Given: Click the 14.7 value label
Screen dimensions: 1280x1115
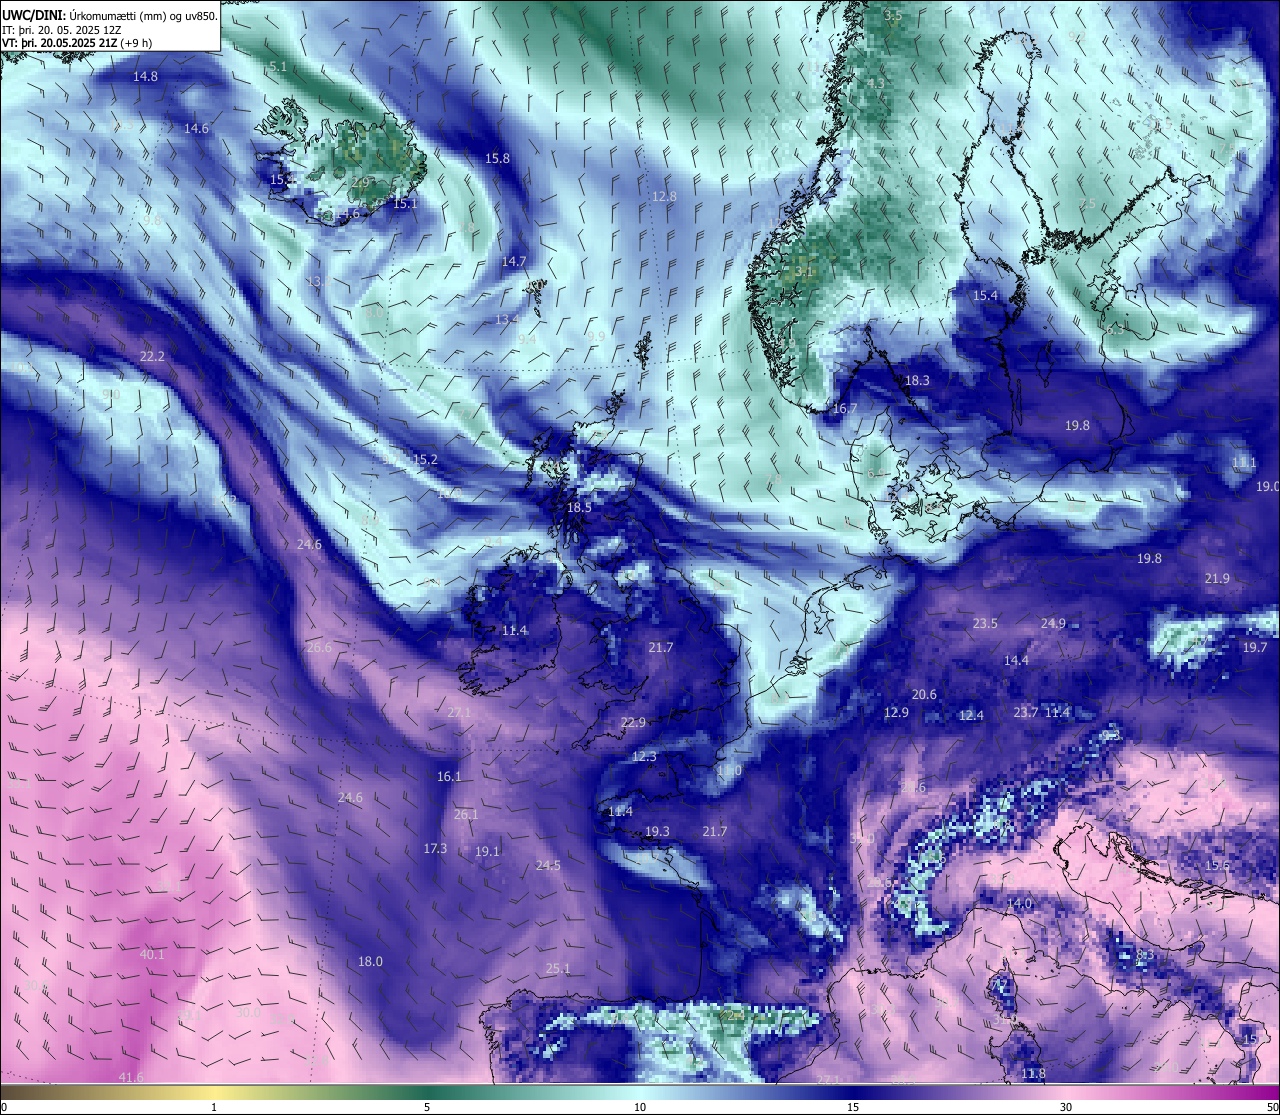Looking at the screenshot, I should [x=514, y=260].
